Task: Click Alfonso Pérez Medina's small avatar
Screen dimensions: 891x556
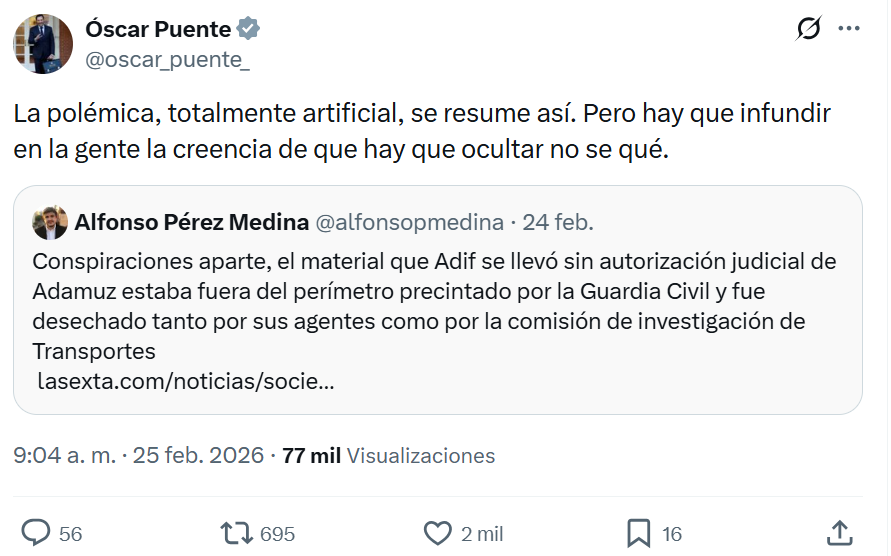Action: coord(50,222)
